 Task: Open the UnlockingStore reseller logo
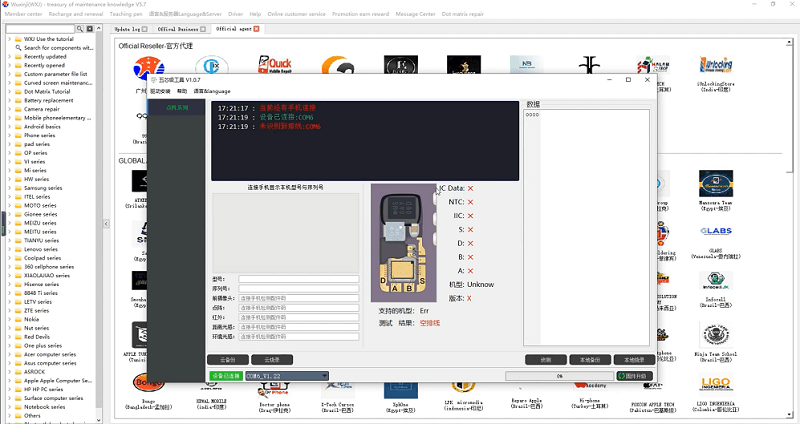[x=716, y=65]
